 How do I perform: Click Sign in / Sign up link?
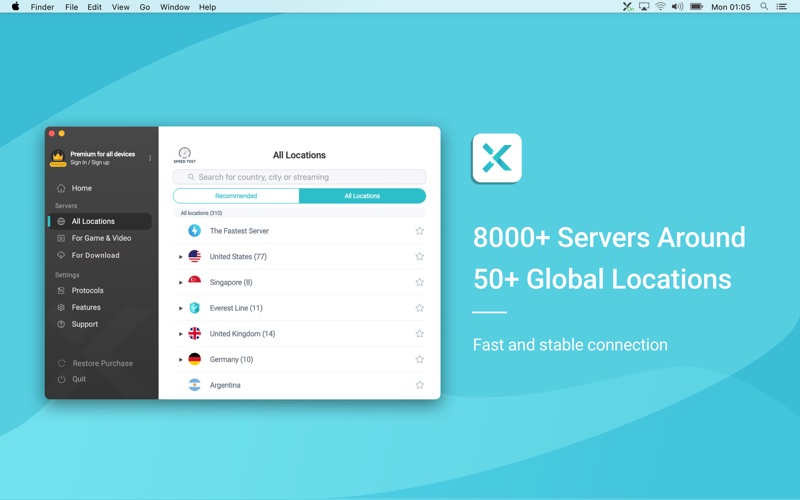click(x=90, y=162)
